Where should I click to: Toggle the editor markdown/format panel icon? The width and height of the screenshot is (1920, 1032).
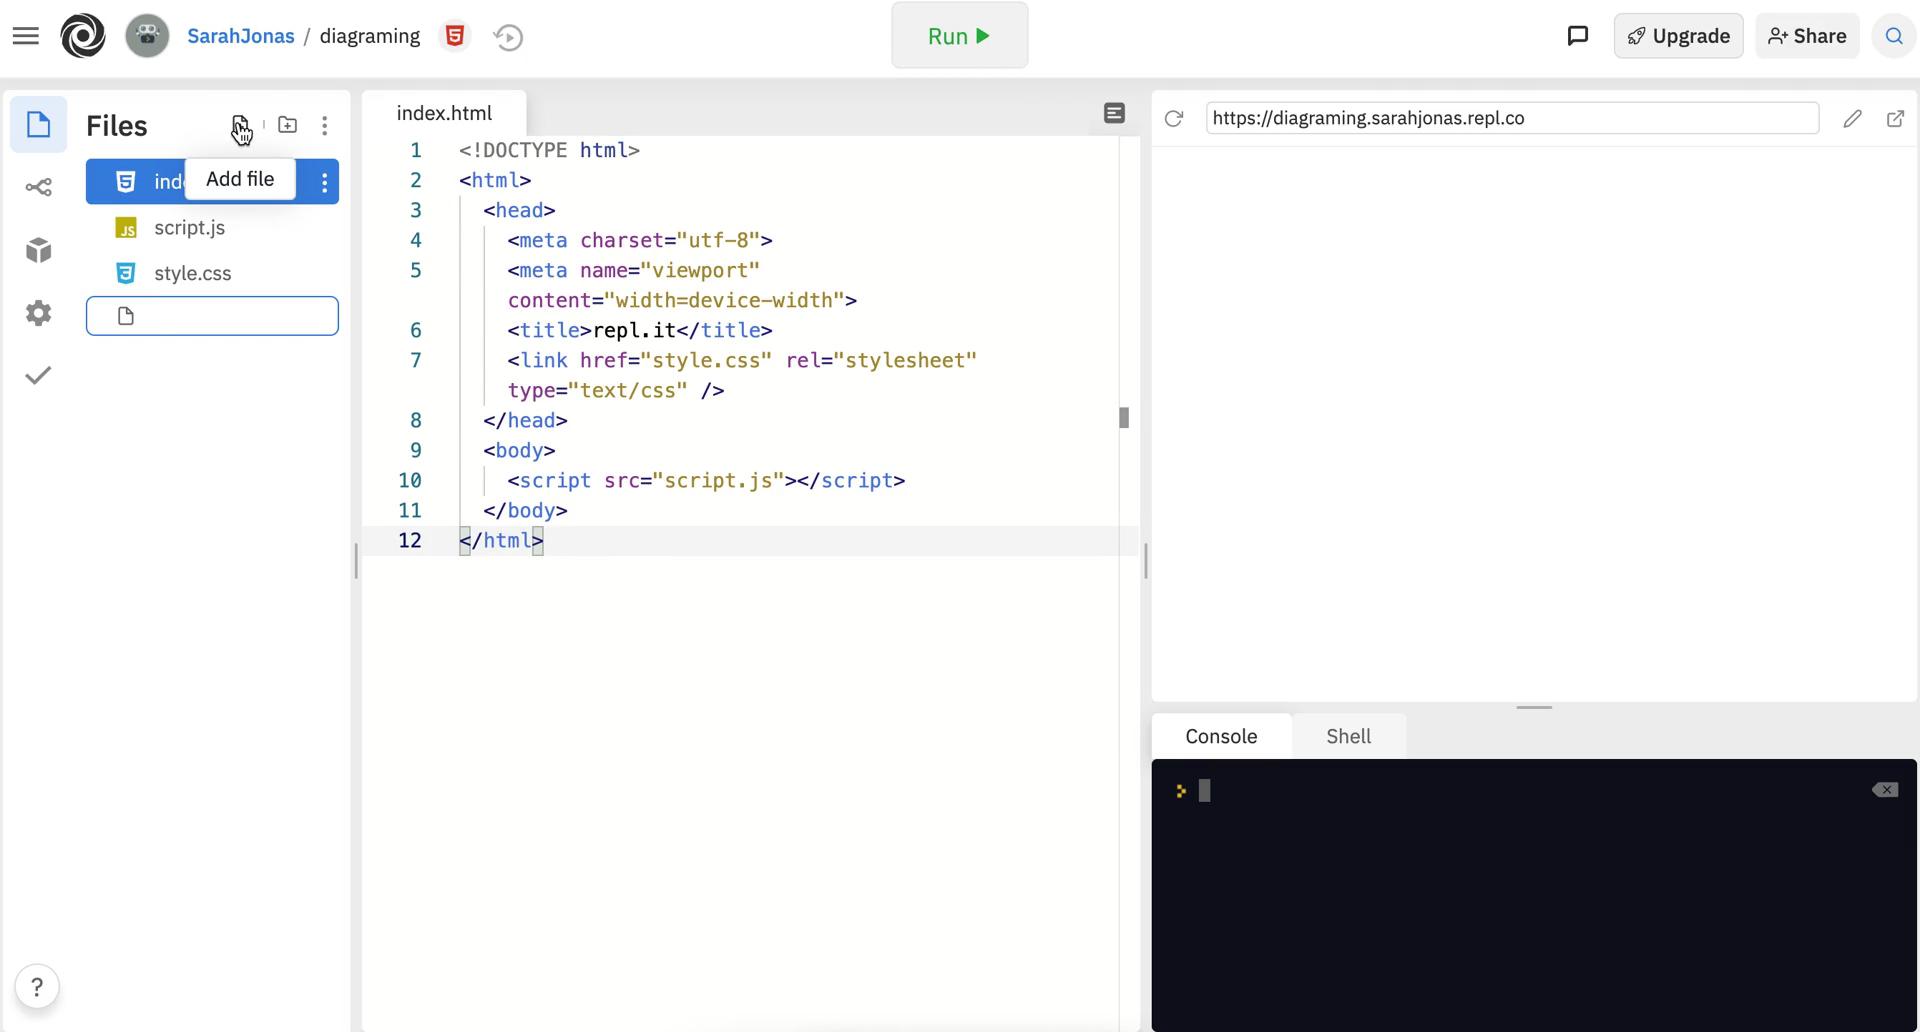[x=1114, y=113]
